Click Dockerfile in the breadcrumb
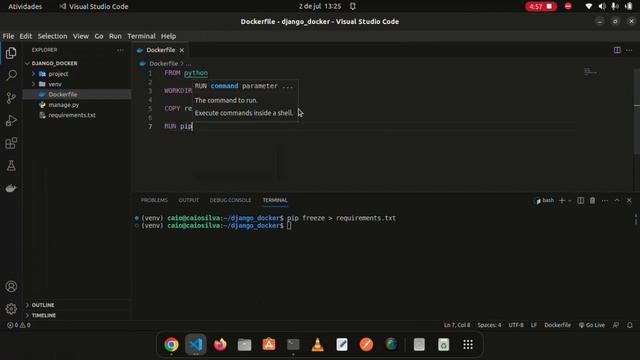Screen dimensions: 640x360 tap(163, 64)
